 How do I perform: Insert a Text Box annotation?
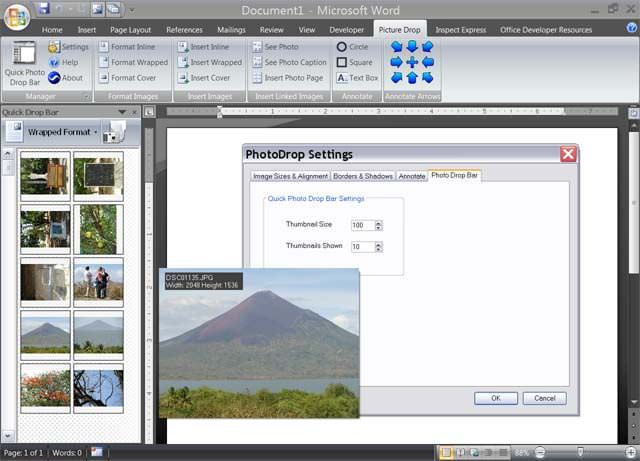click(357, 77)
